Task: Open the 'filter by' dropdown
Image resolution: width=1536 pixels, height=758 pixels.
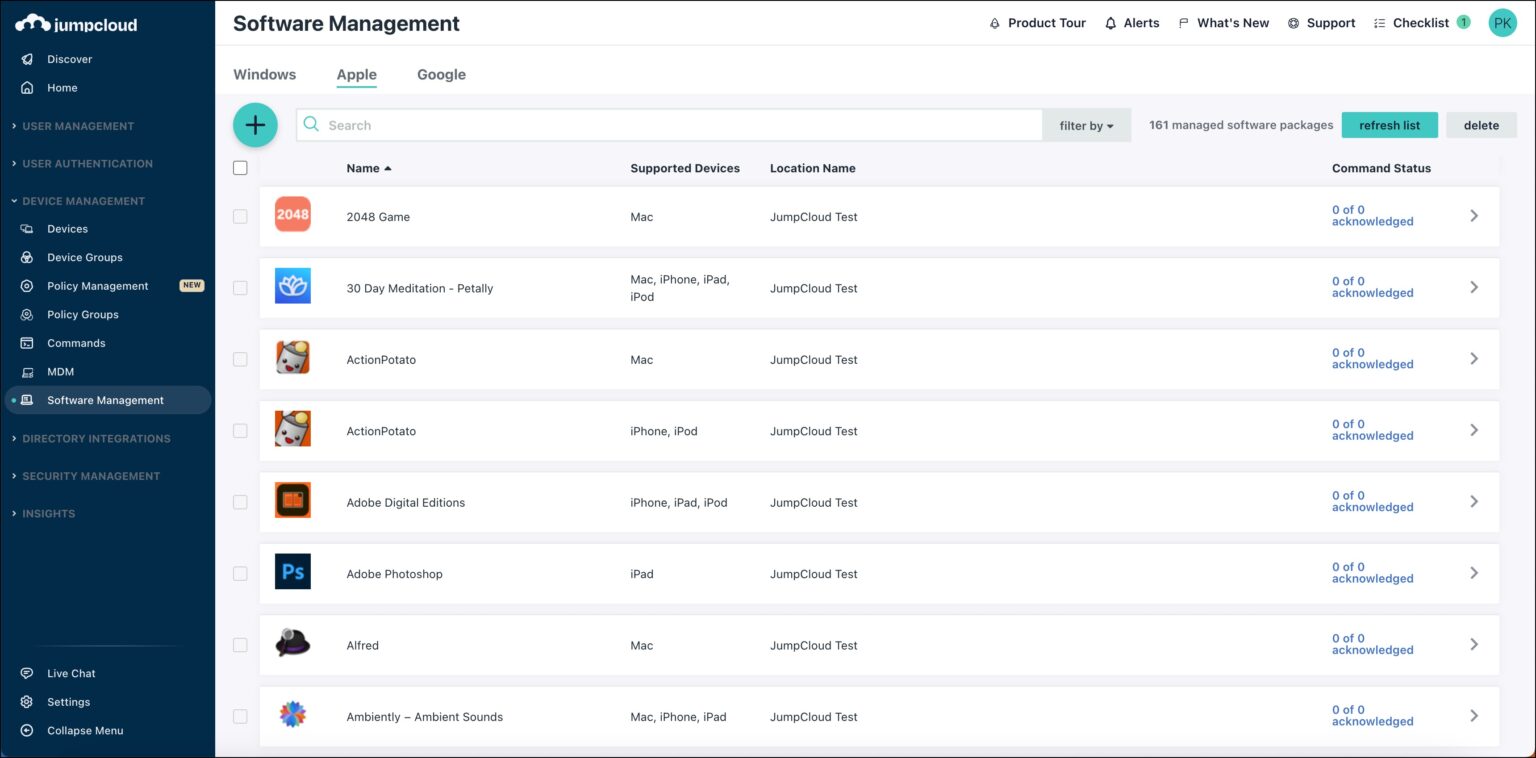Action: 1086,125
